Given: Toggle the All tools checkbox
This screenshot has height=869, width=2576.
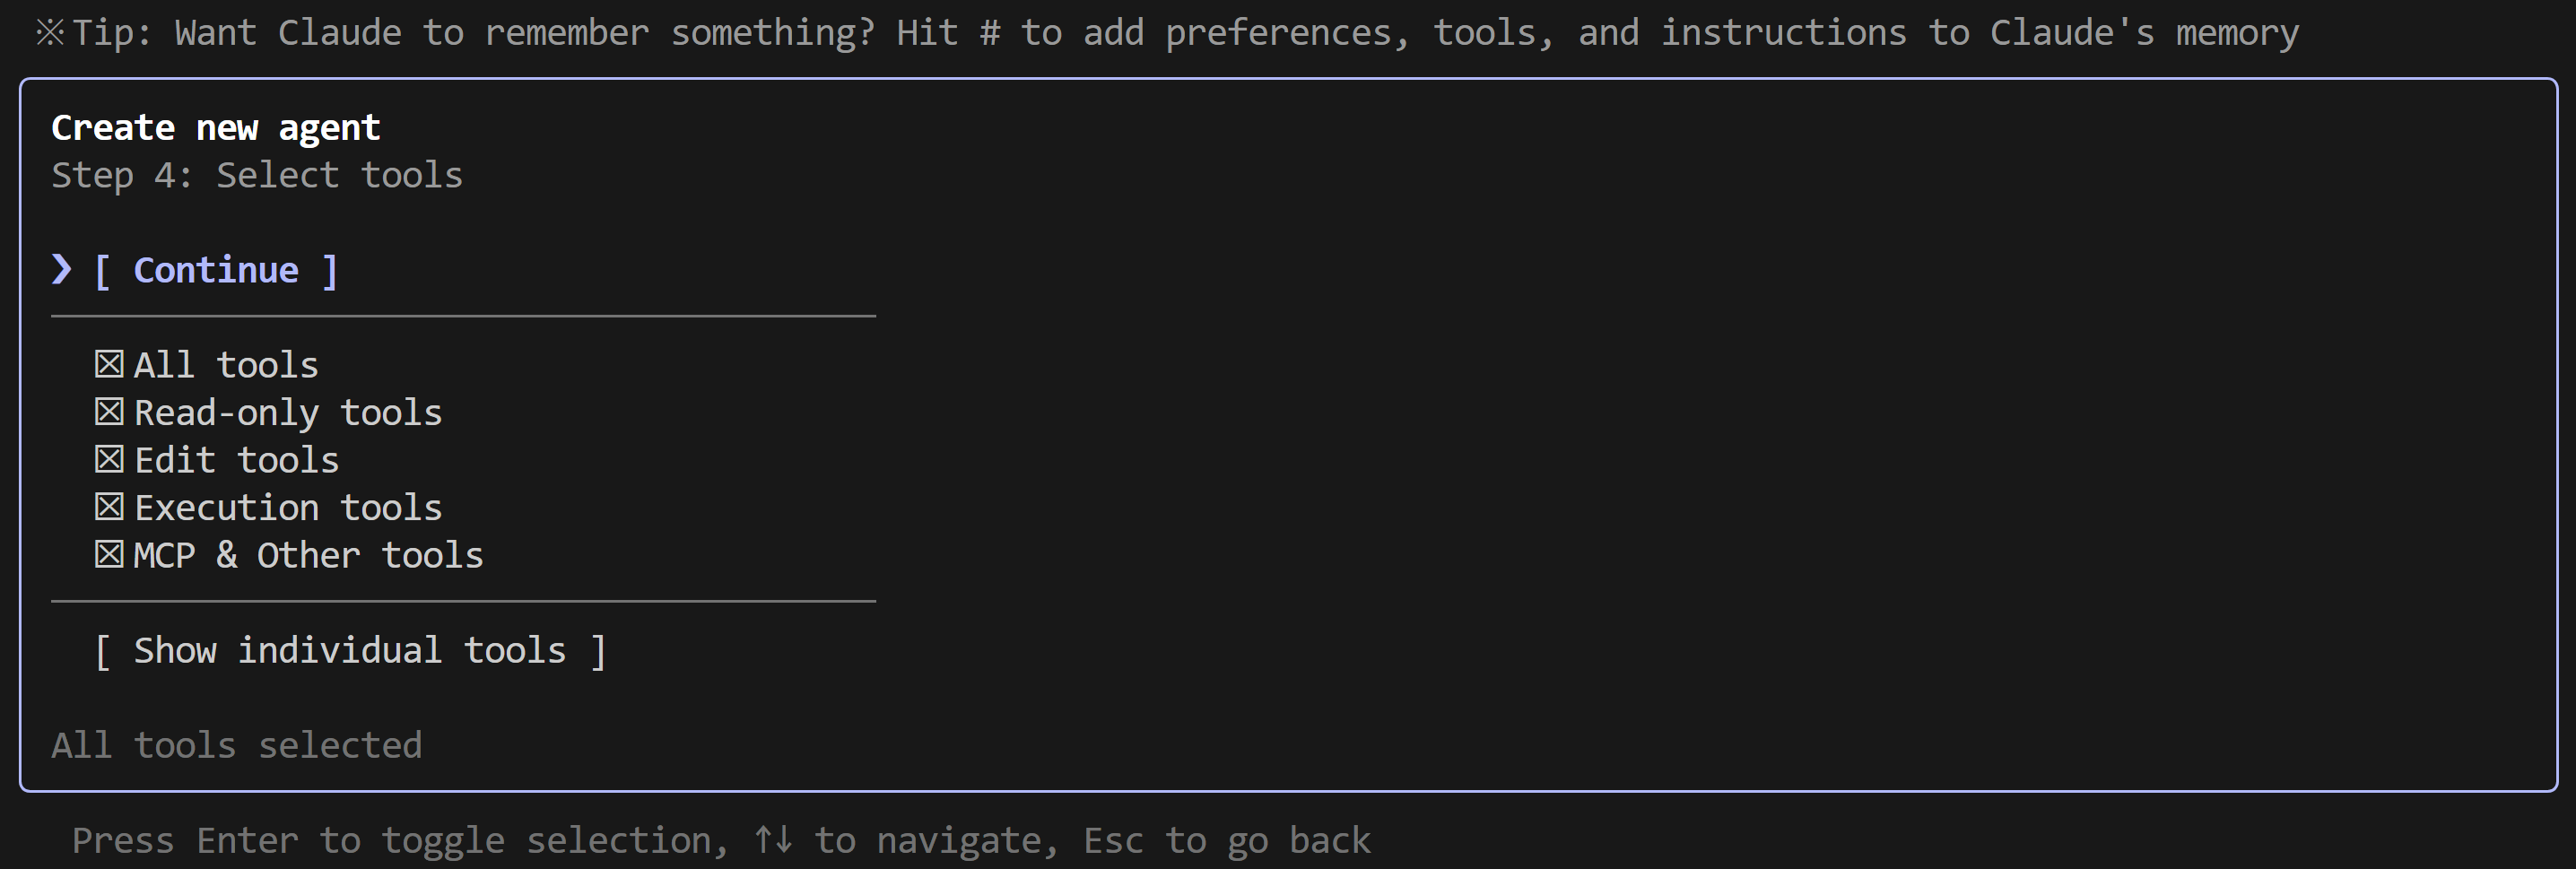Looking at the screenshot, I should pyautogui.click(x=109, y=364).
